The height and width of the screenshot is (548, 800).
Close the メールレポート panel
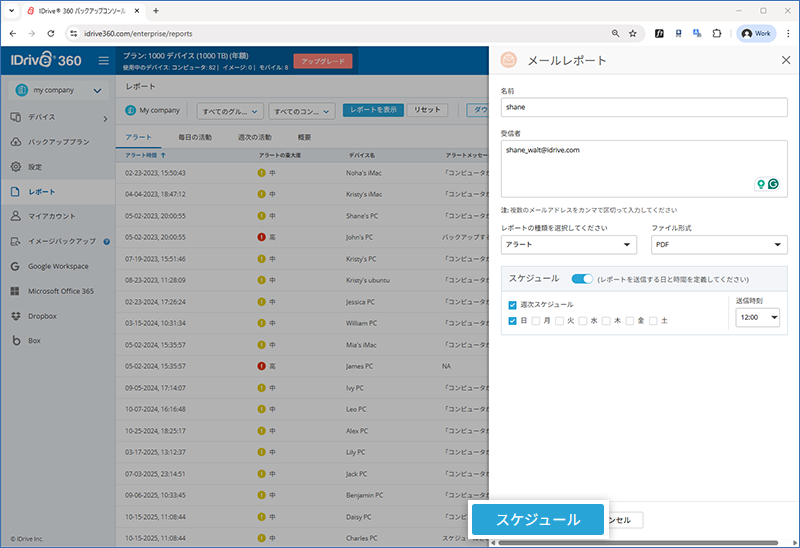coord(785,60)
